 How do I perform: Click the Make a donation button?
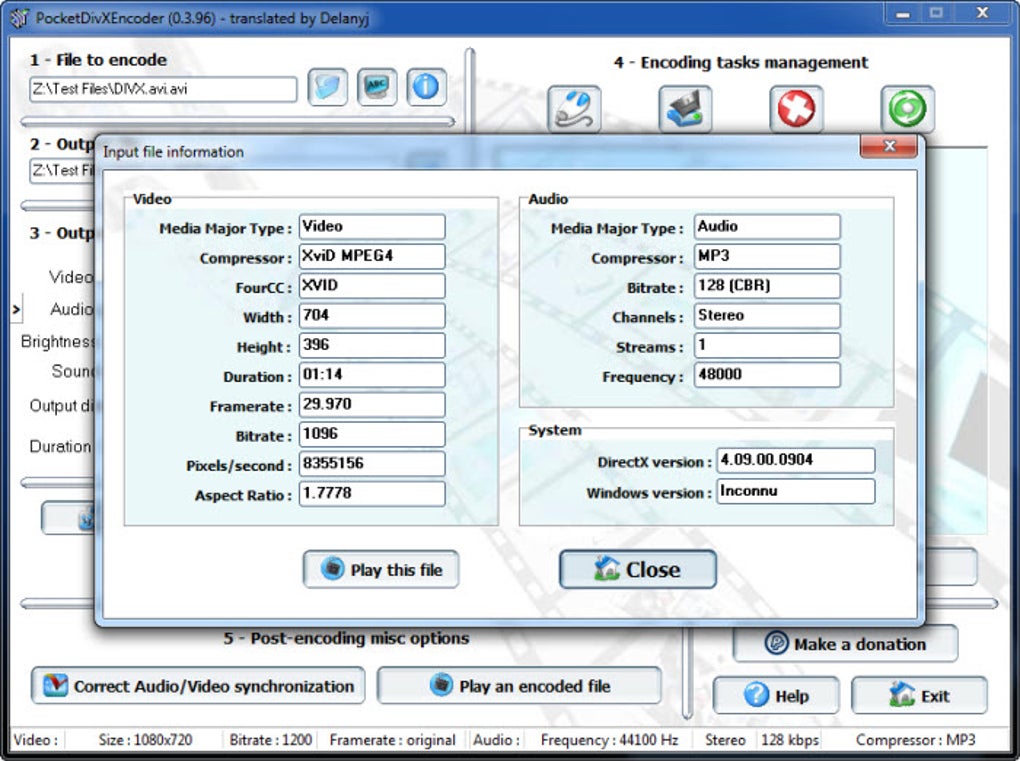click(845, 644)
